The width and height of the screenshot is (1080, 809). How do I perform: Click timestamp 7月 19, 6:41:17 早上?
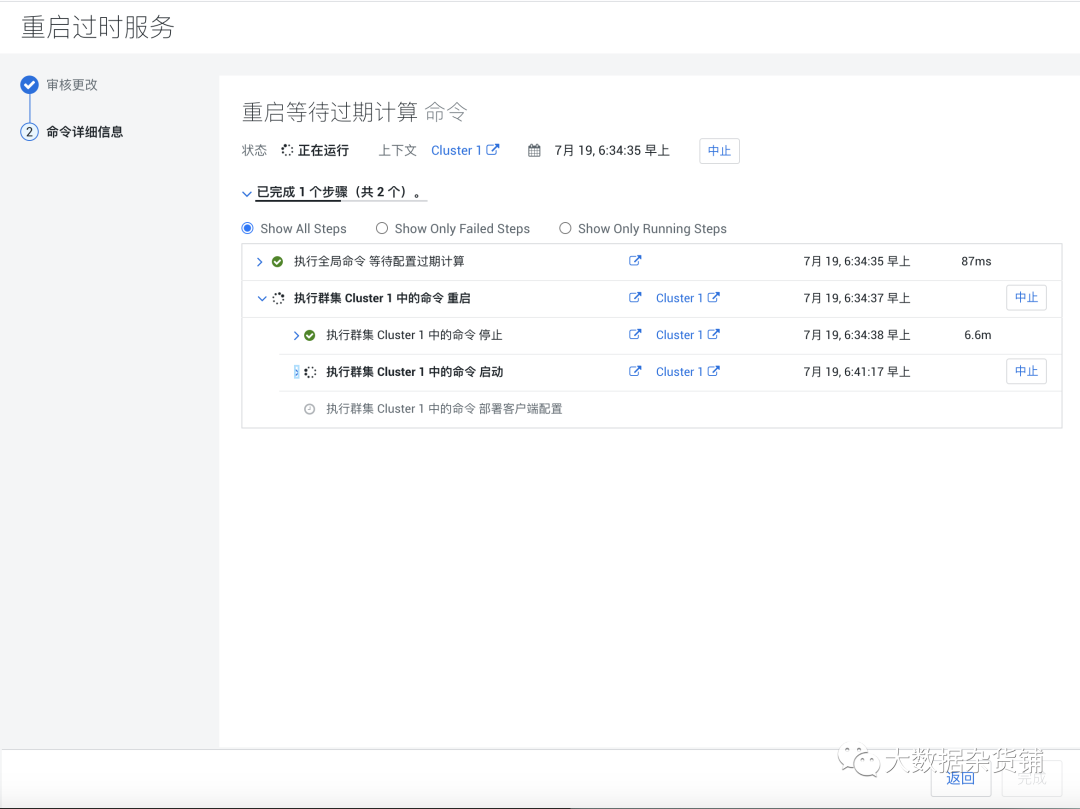(857, 372)
